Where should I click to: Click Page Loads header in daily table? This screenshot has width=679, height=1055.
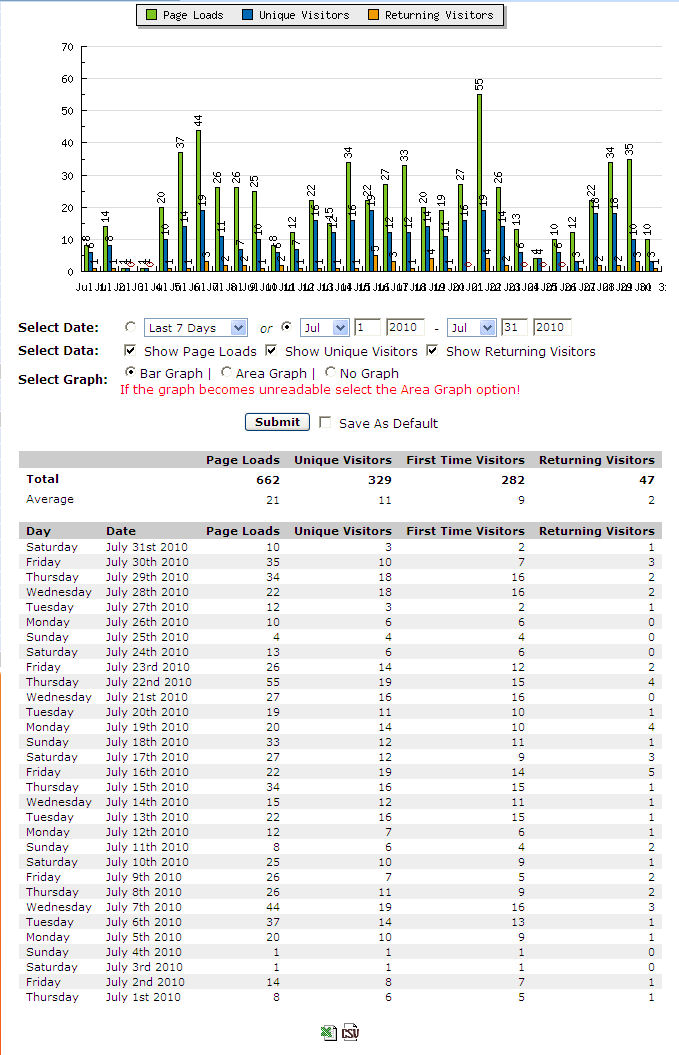click(242, 531)
